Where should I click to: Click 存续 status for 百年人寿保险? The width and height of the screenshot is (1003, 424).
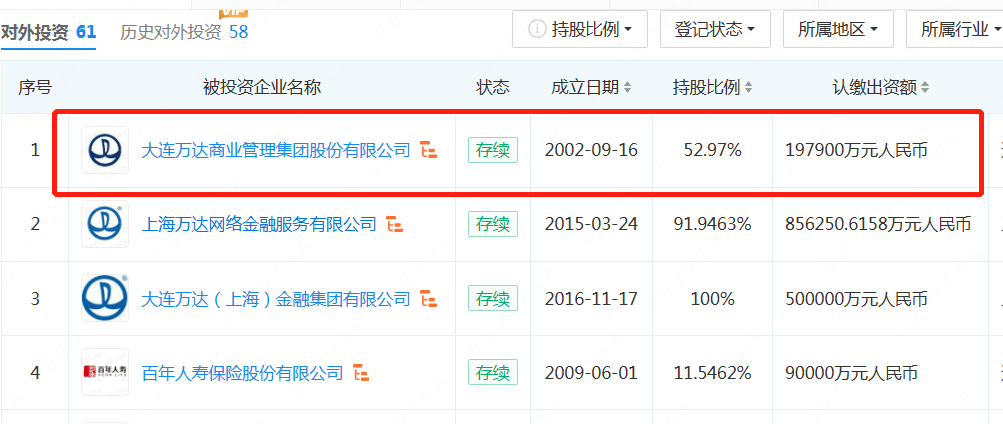pyautogui.click(x=493, y=373)
